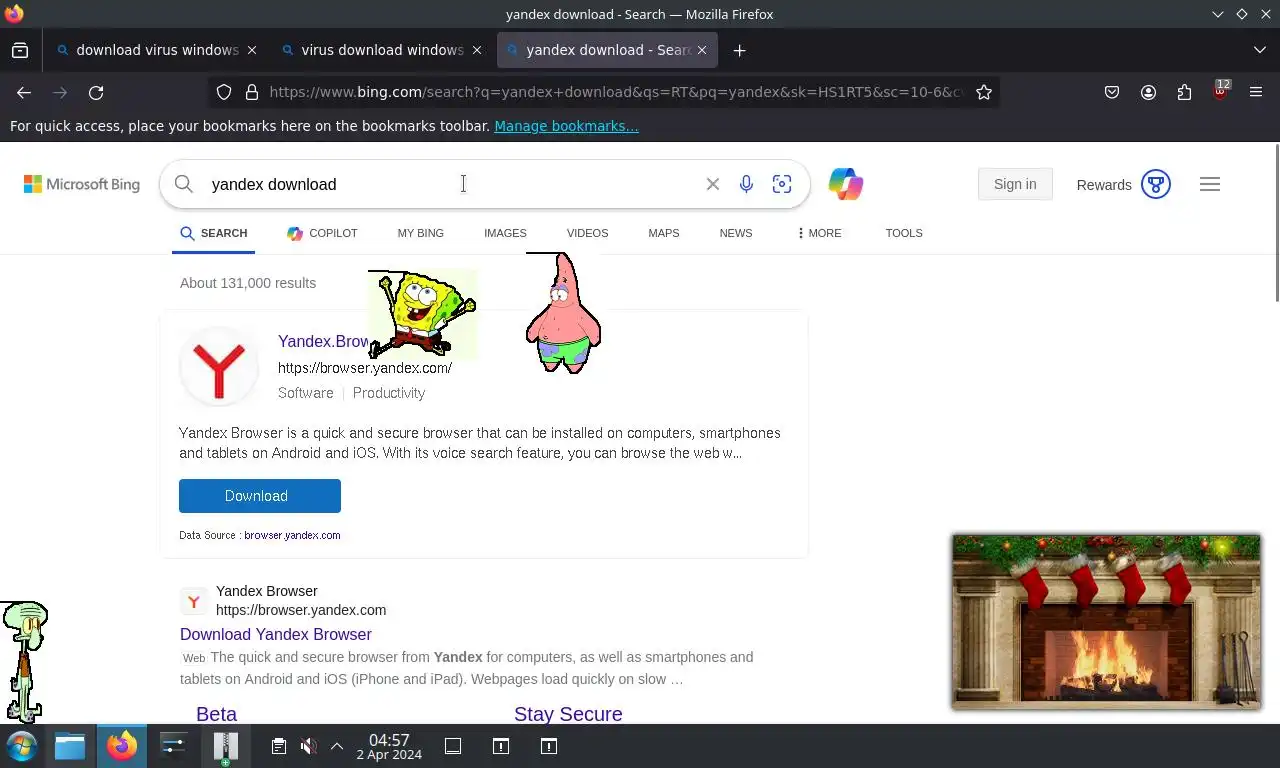The image size is (1280, 768).
Task: Open the Bing TOOLS option
Action: click(904, 233)
